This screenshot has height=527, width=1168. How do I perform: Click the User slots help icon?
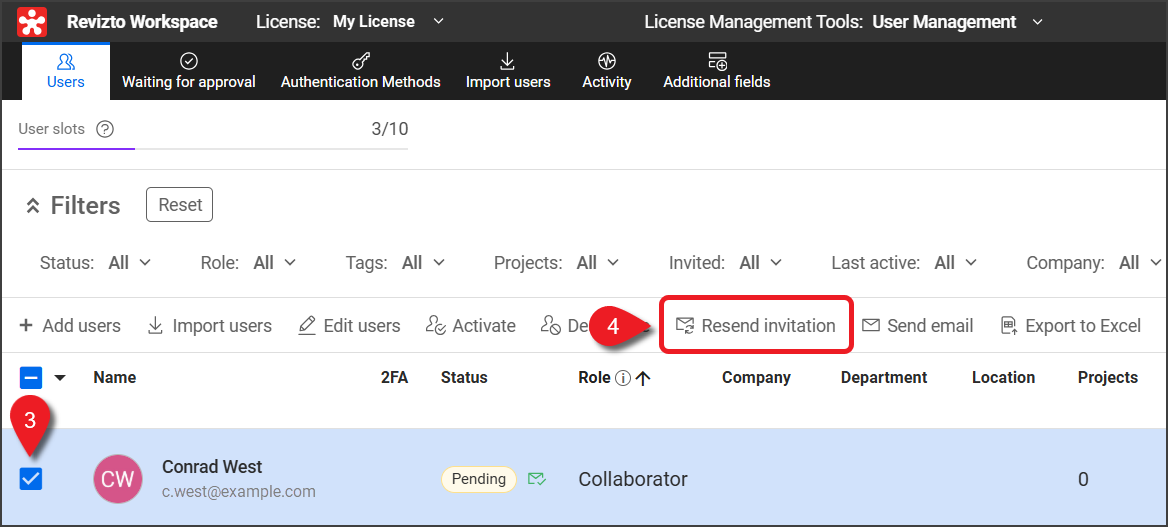coord(105,129)
